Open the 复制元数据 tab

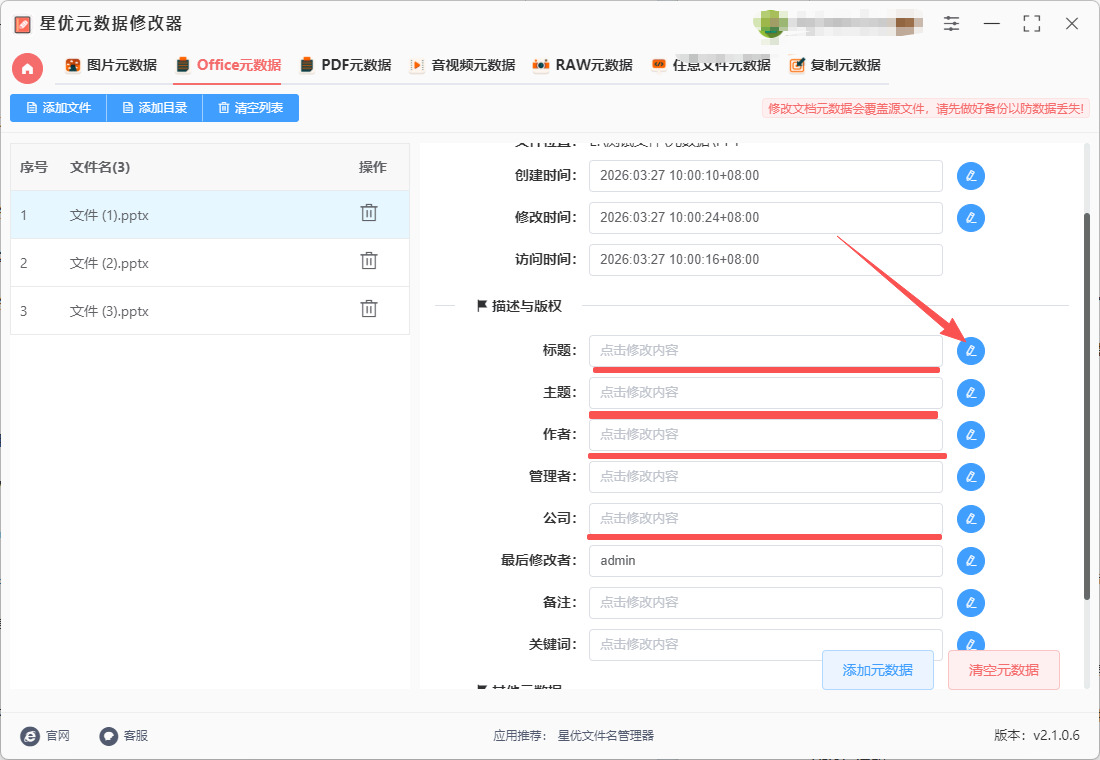click(835, 65)
